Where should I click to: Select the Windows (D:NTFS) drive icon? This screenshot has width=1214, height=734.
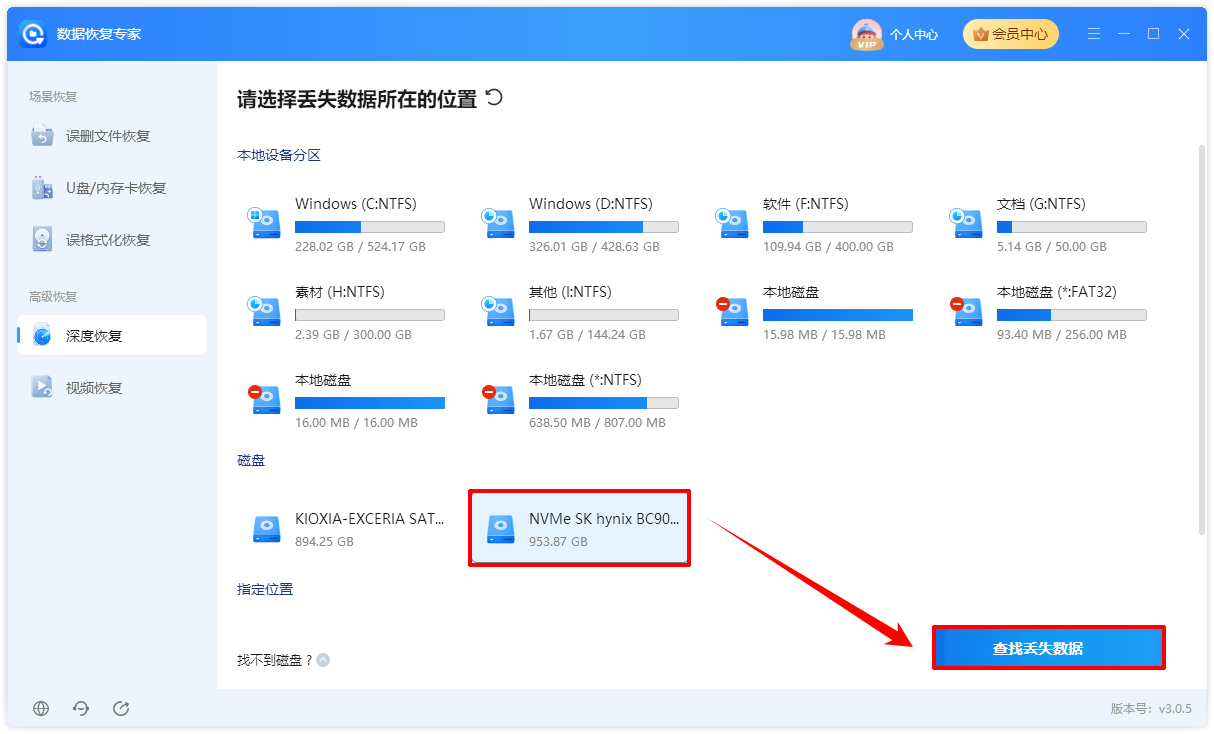(499, 223)
